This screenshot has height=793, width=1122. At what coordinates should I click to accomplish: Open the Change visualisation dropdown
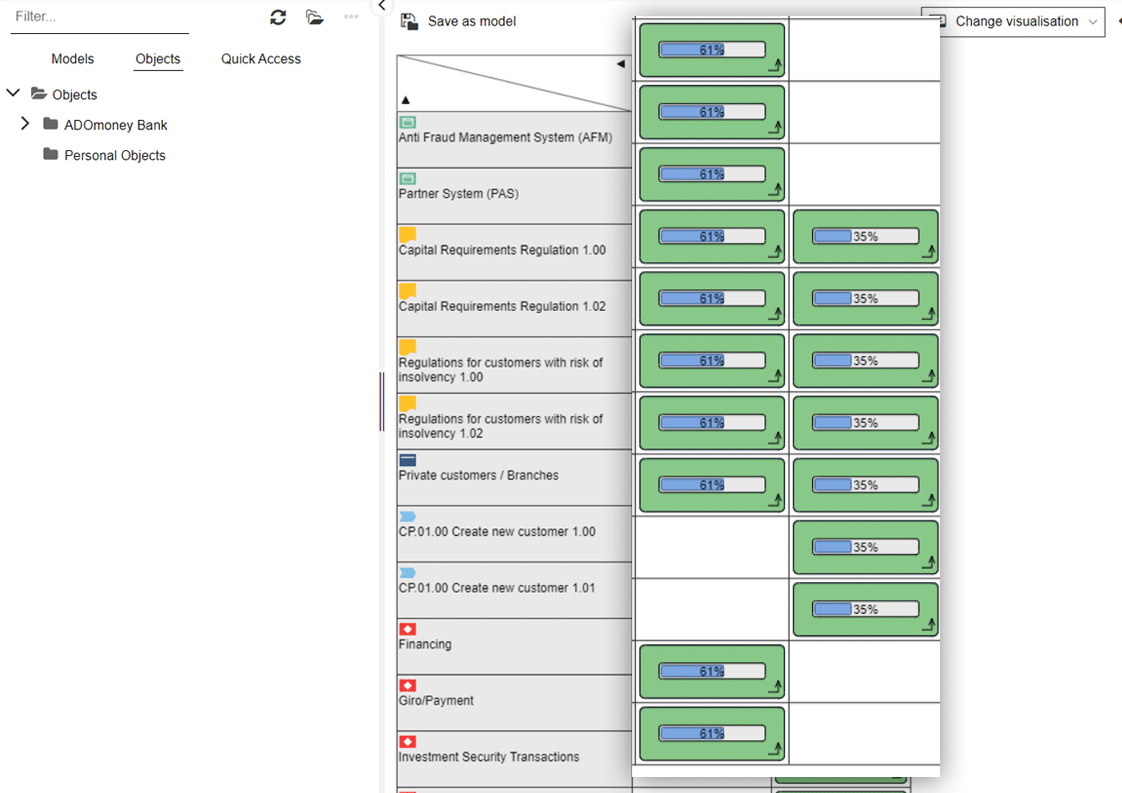(1013, 21)
